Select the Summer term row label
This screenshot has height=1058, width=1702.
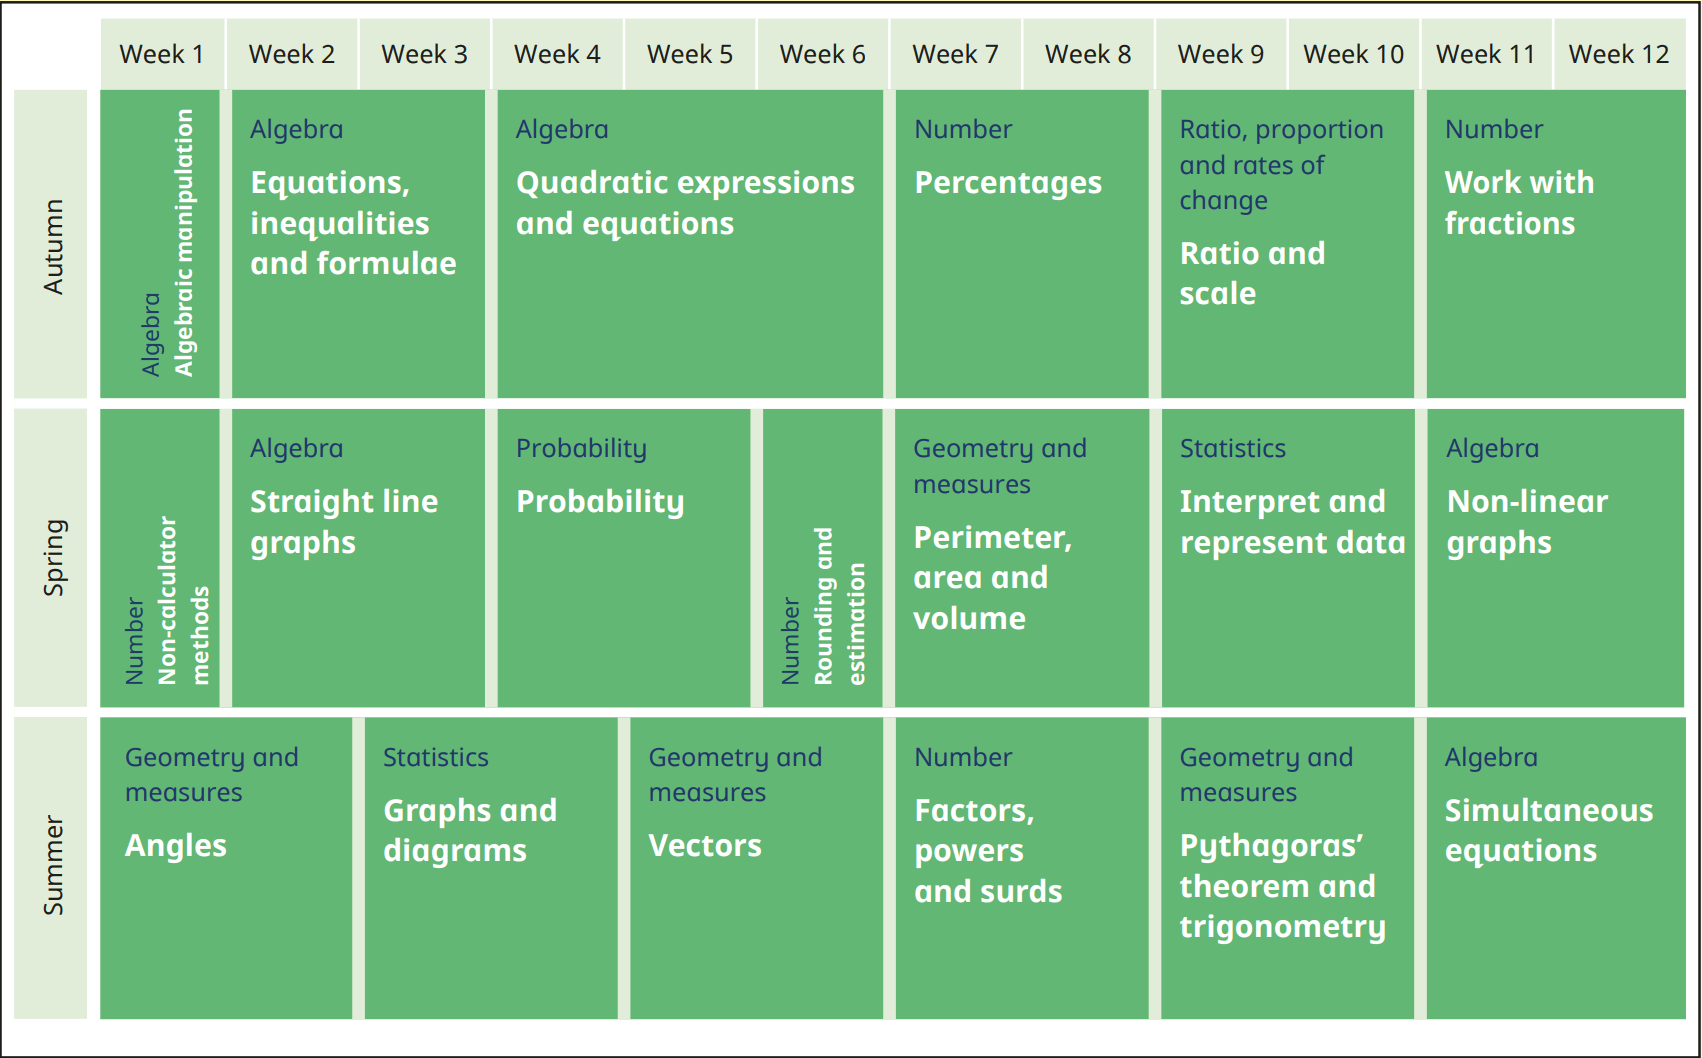coord(52,866)
